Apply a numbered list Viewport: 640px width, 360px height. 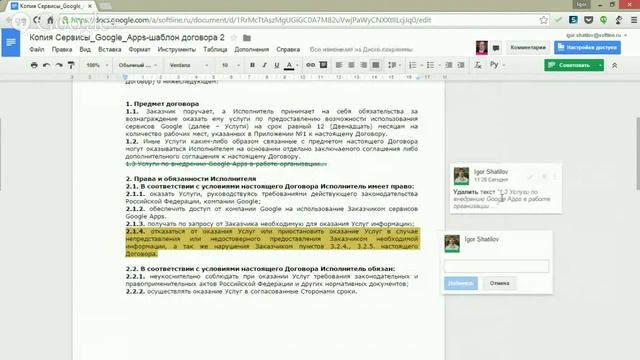coord(413,65)
